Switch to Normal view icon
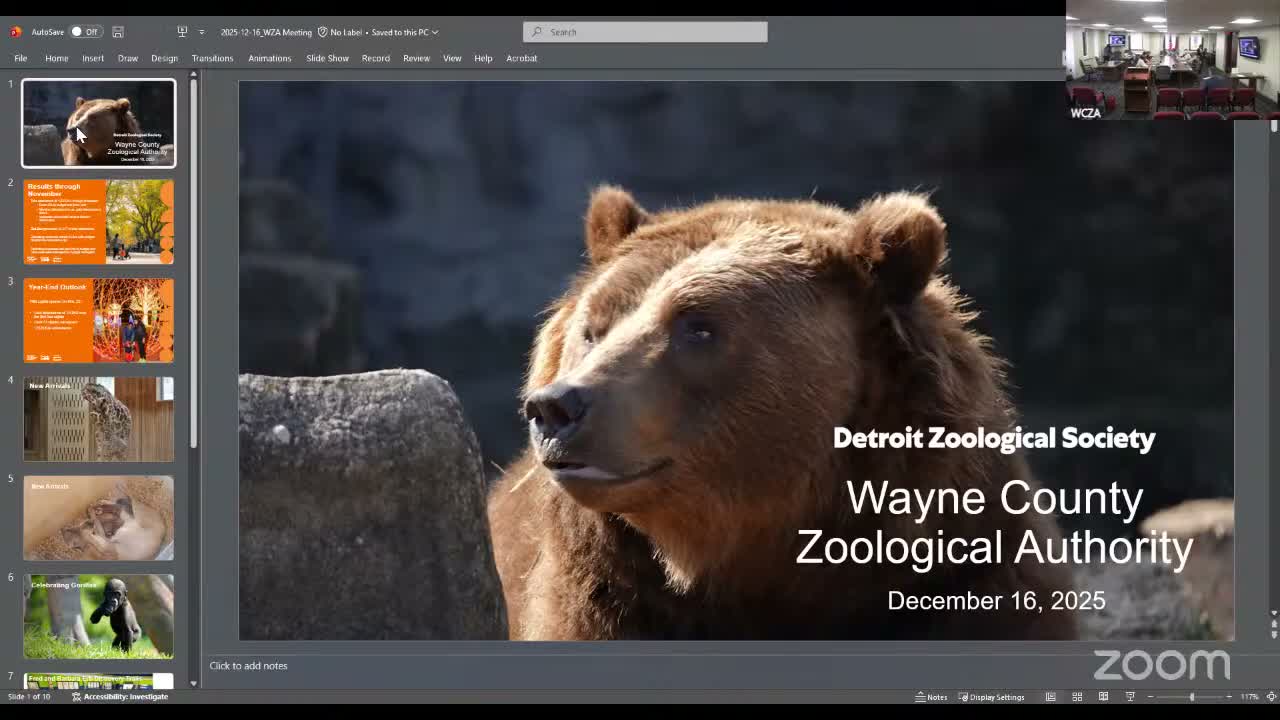Image resolution: width=1280 pixels, height=720 pixels. (1051, 697)
